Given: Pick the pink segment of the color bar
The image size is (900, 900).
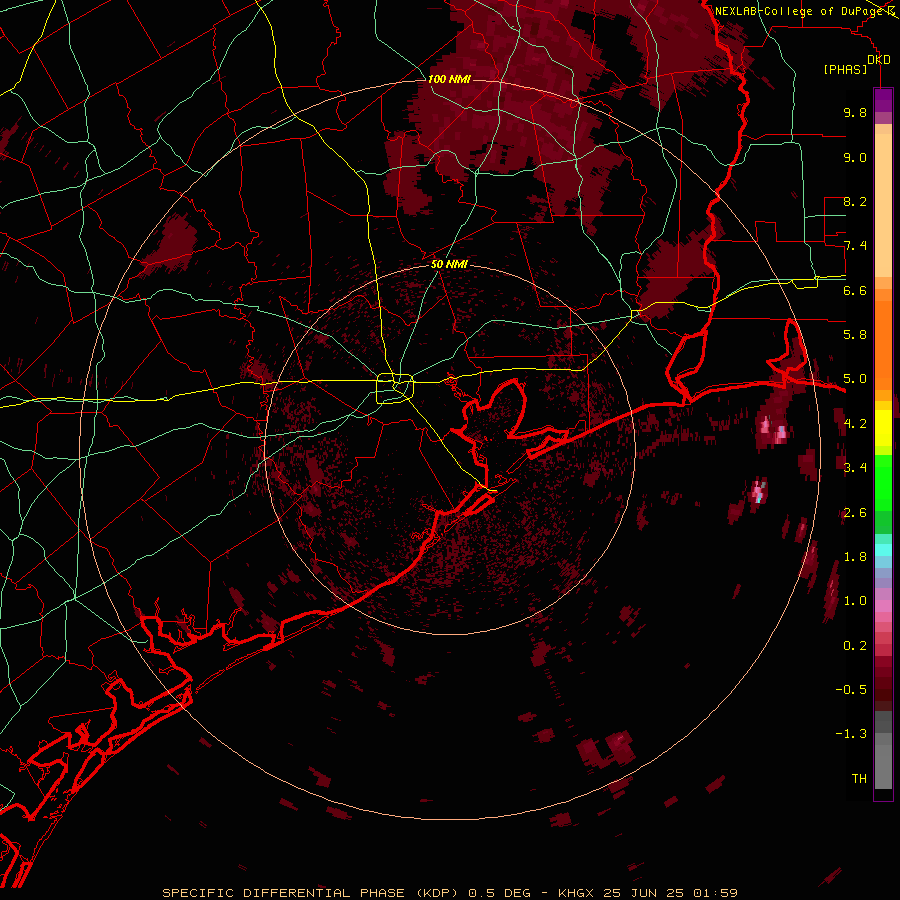Looking at the screenshot, I should tap(883, 605).
